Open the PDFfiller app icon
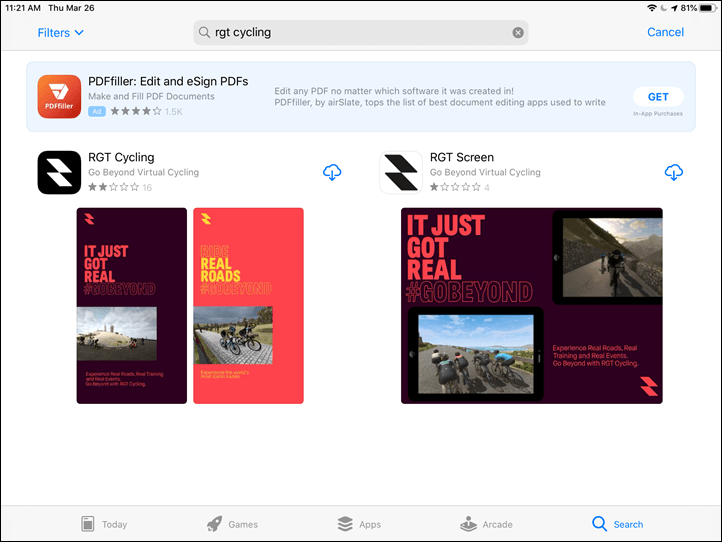 (59, 97)
